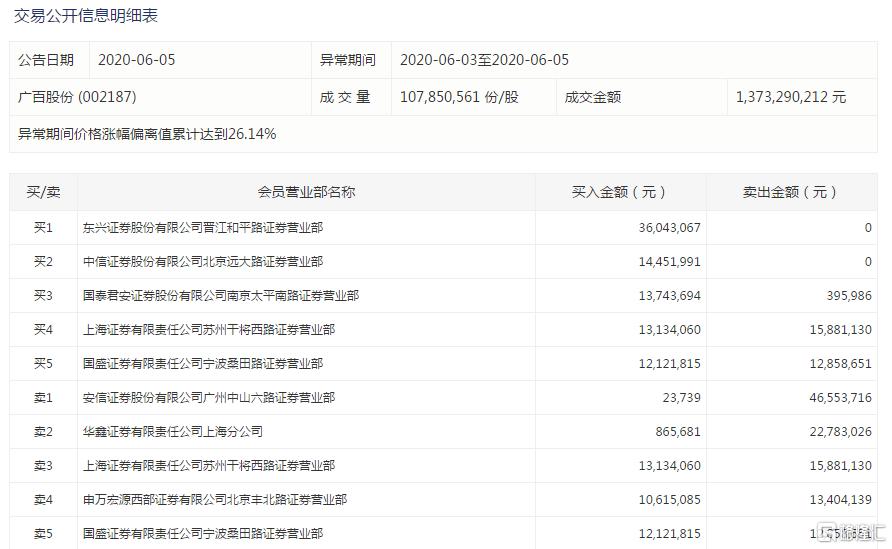892x549 pixels.
Task: Select the 卖2 row label
Action: tap(43, 432)
